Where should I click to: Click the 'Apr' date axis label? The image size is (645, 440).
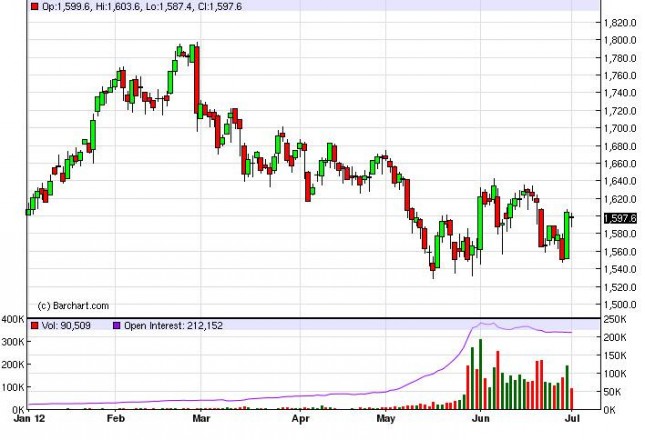click(300, 419)
